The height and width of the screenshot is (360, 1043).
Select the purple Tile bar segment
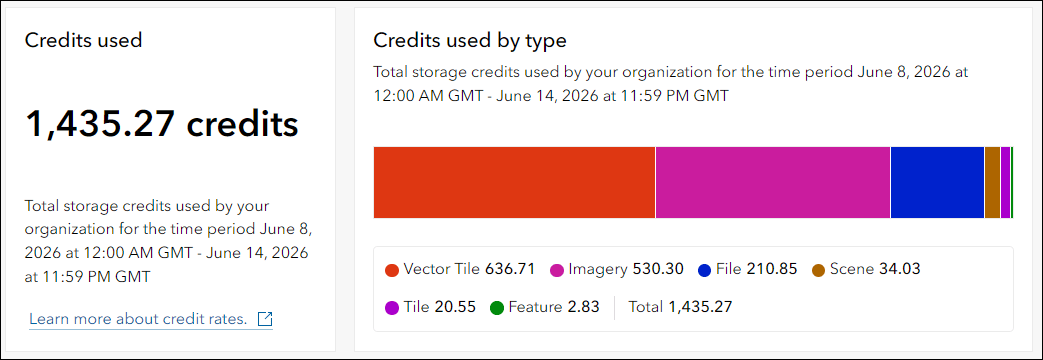click(1005, 182)
